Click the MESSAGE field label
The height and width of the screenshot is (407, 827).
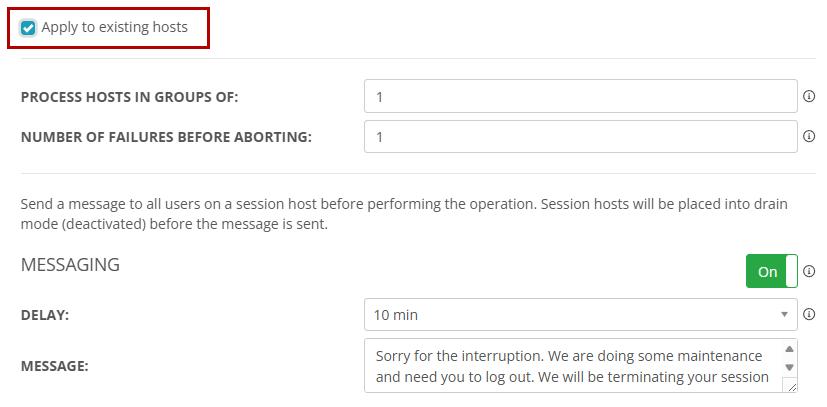tap(54, 366)
